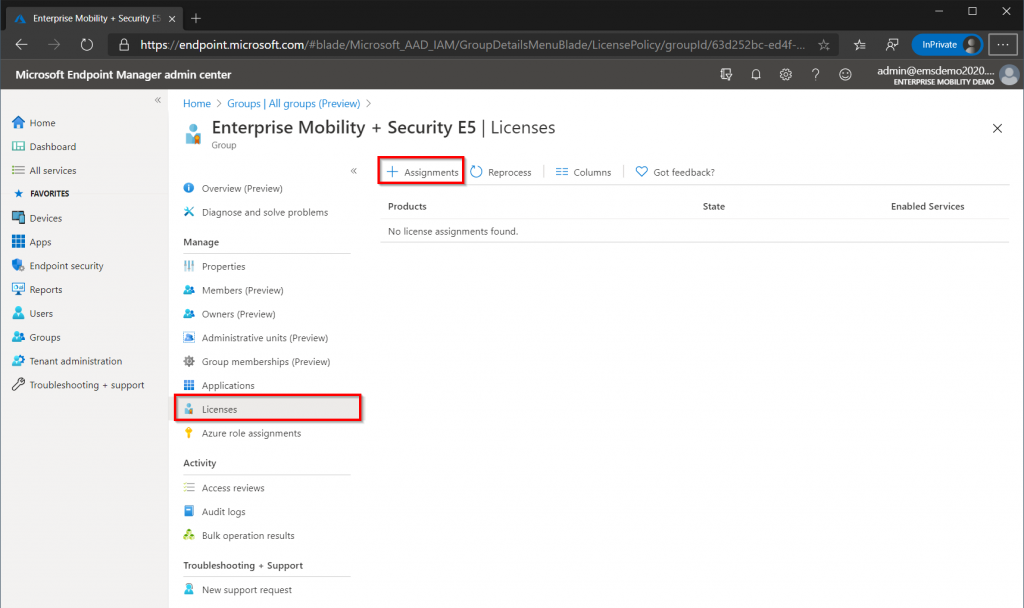This screenshot has height=608, width=1024.
Task: Open Diagnose and solve problems
Action: (x=255, y=212)
